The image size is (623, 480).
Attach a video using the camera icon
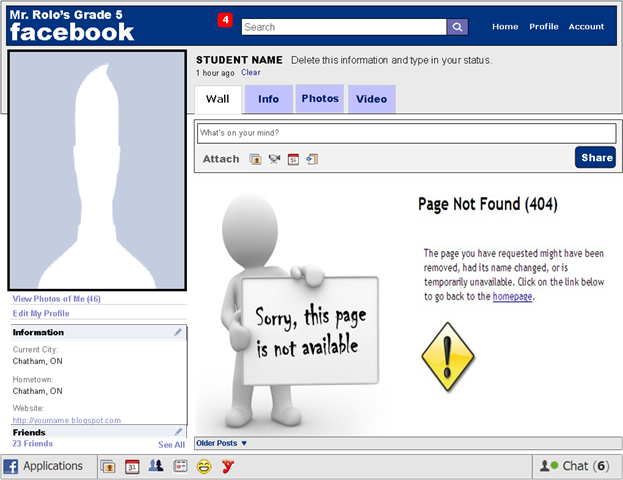click(274, 159)
